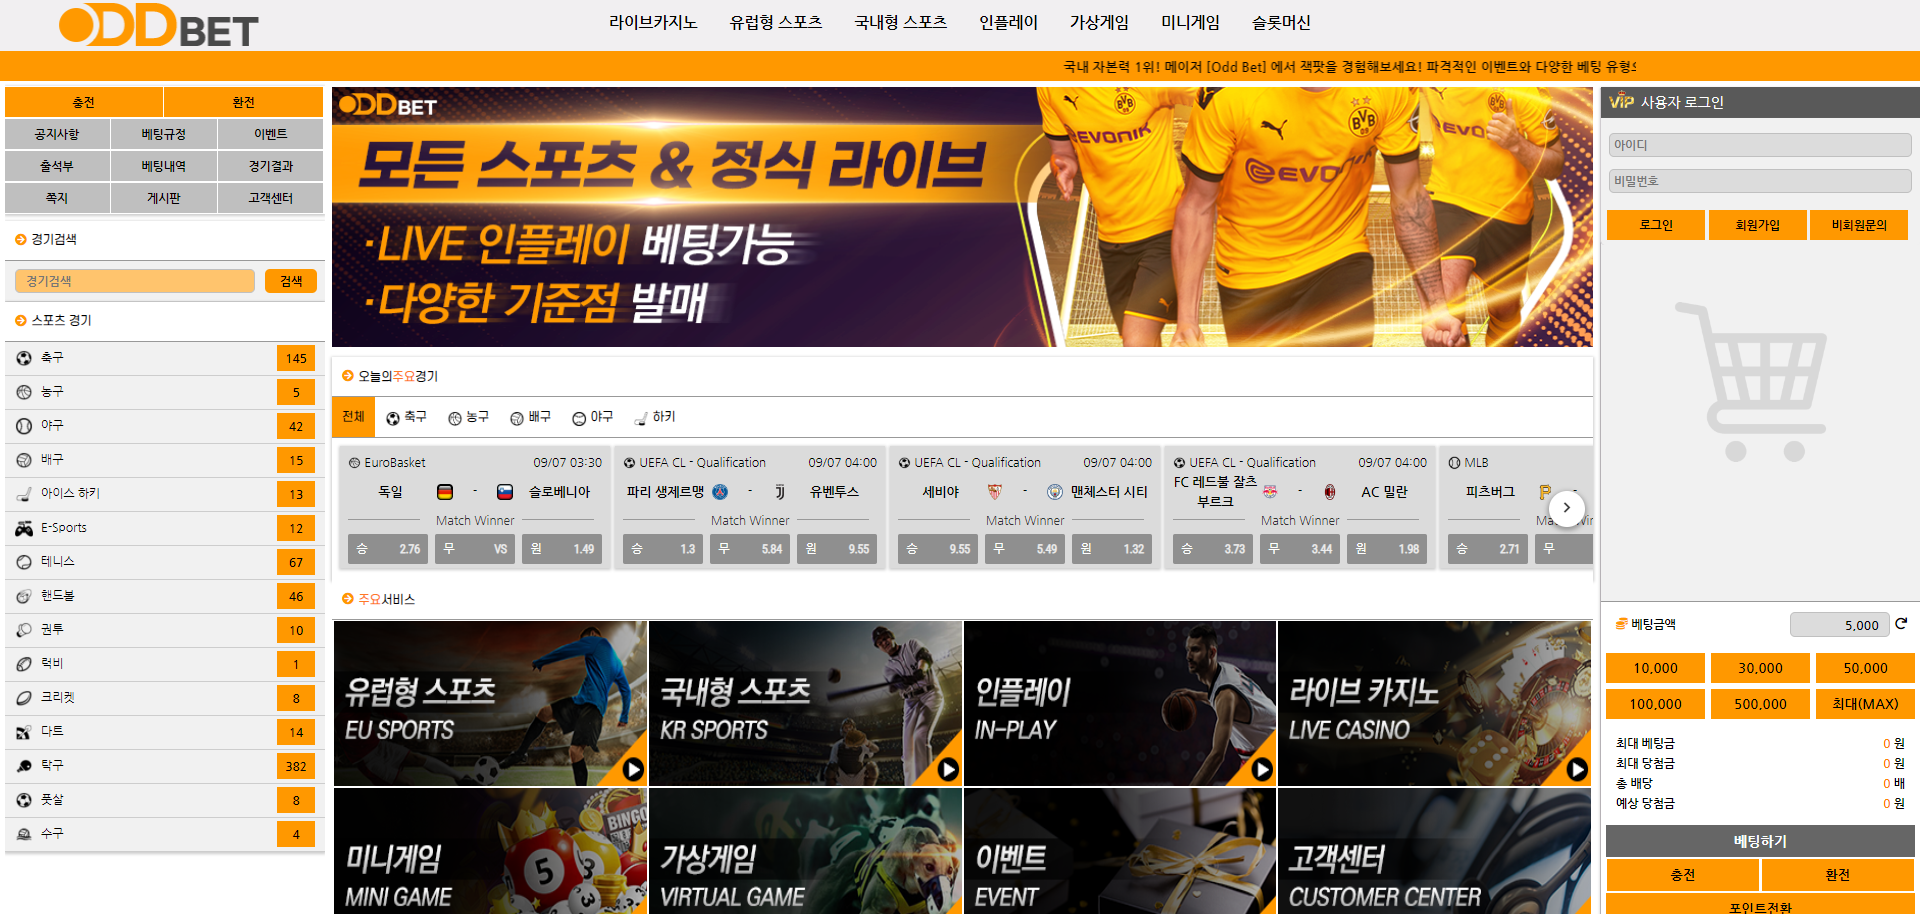The image size is (1920, 914).
Task: Click the next arrow on today's matches carousel
Action: tap(1567, 508)
